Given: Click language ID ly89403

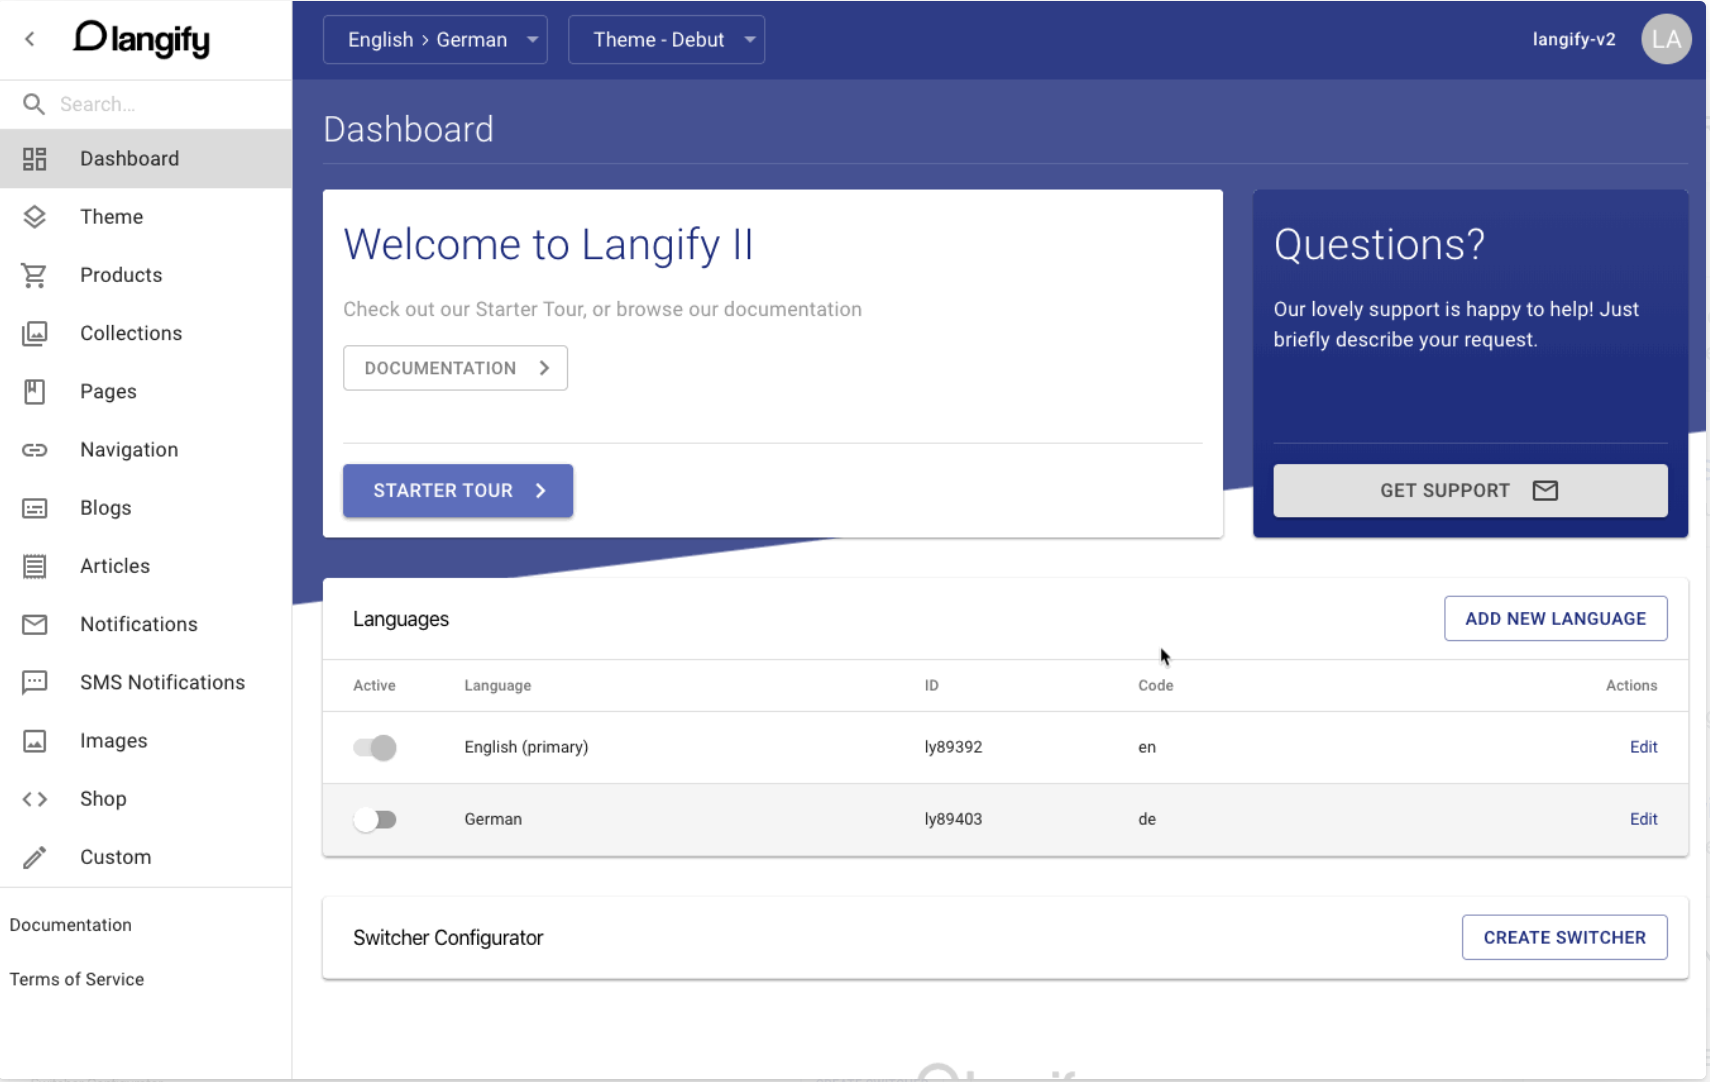Looking at the screenshot, I should [x=953, y=819].
